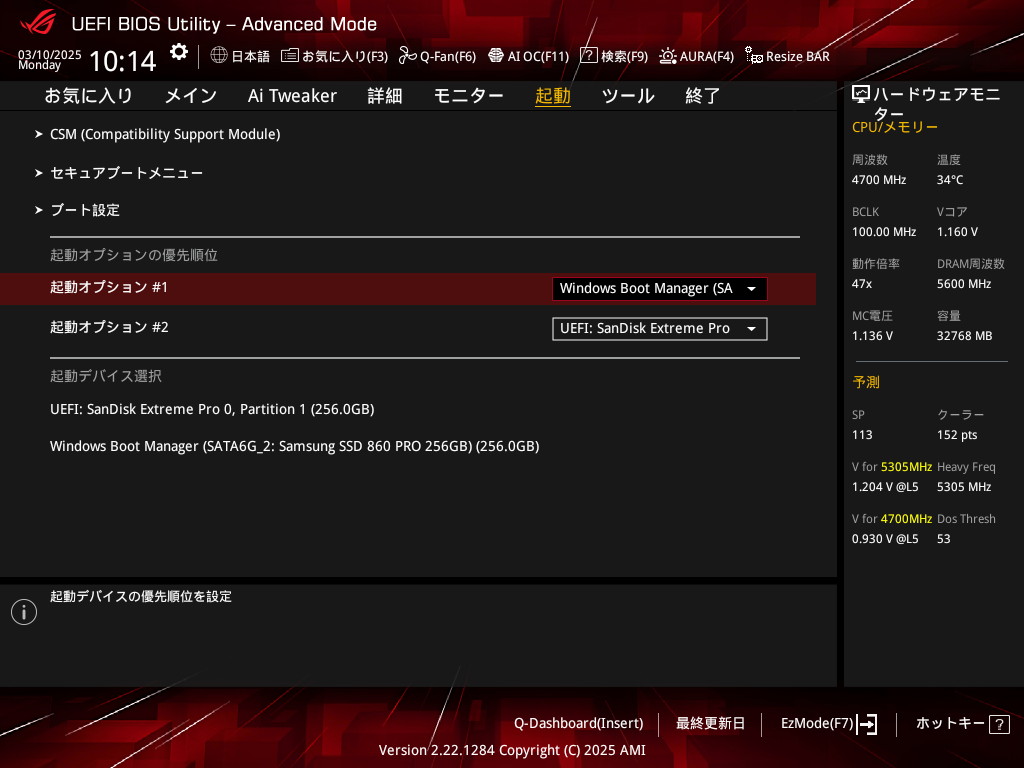Click the SP value 113
The width and height of the screenshot is (1024, 768).
(862, 435)
